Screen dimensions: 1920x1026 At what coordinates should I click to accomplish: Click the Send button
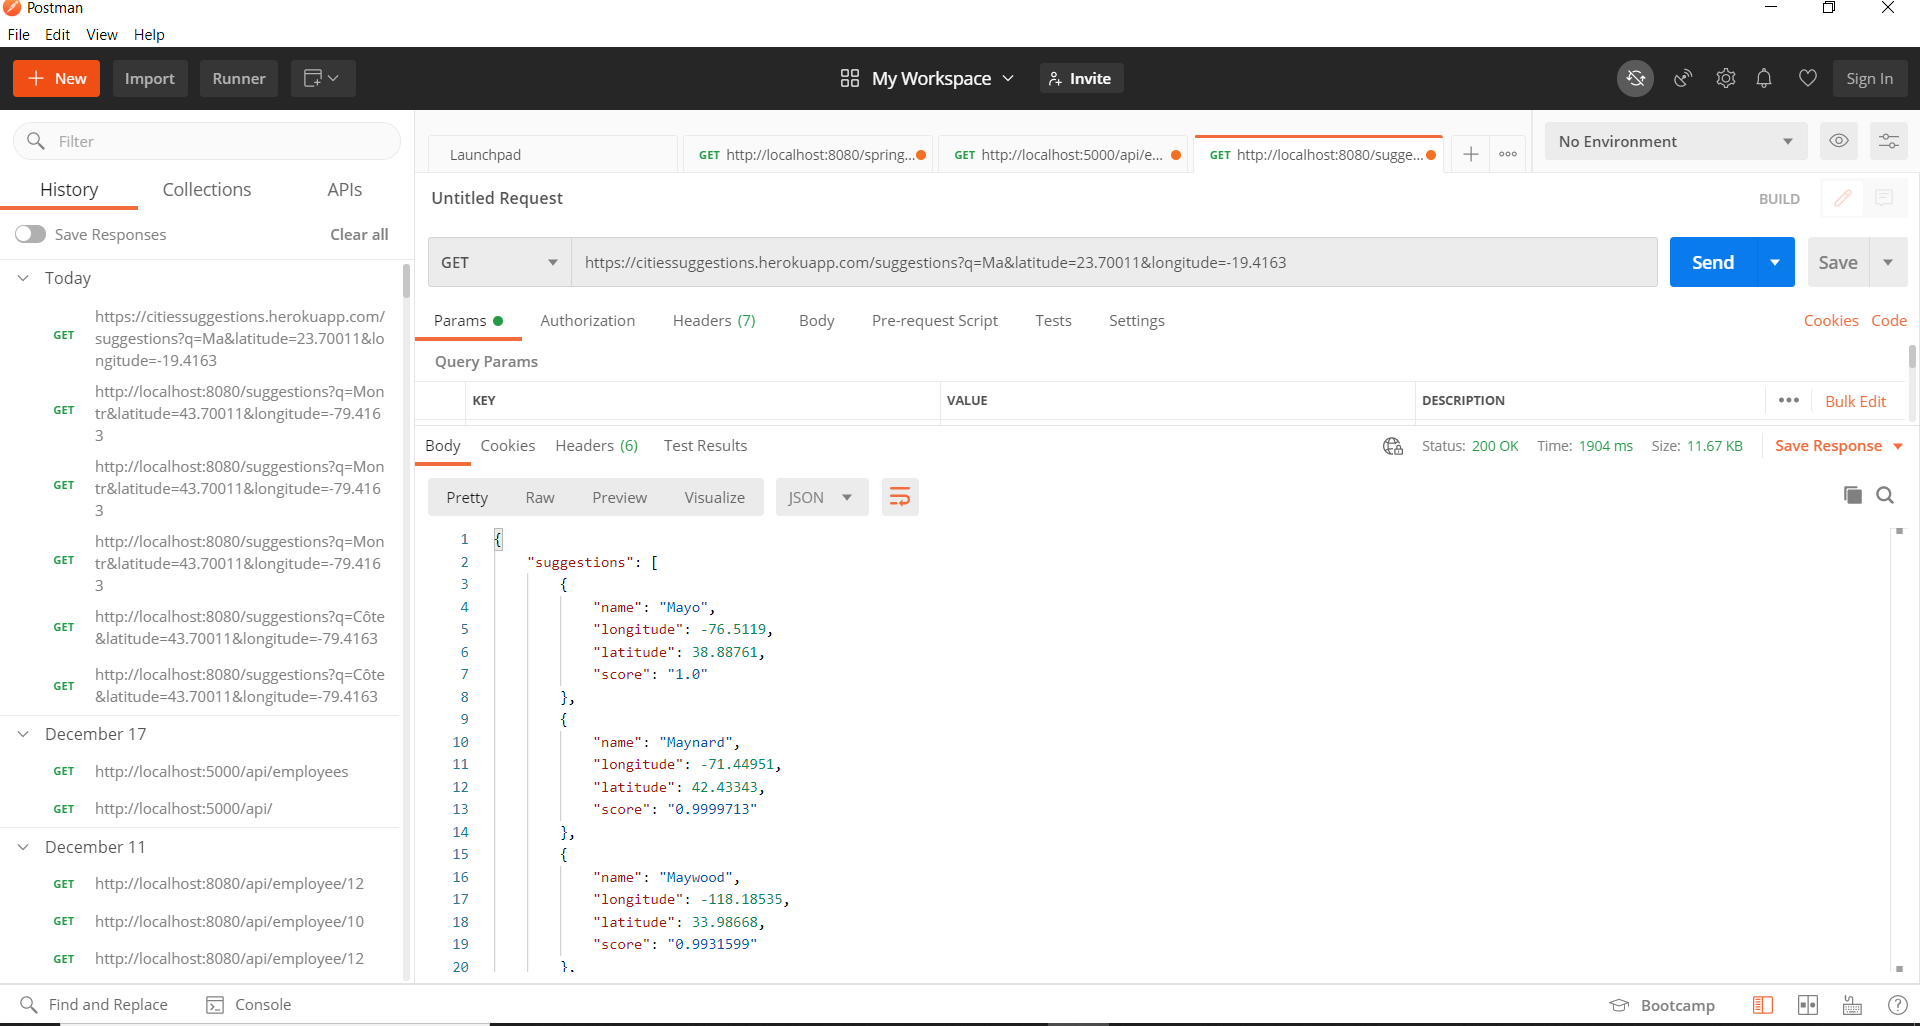point(1712,262)
